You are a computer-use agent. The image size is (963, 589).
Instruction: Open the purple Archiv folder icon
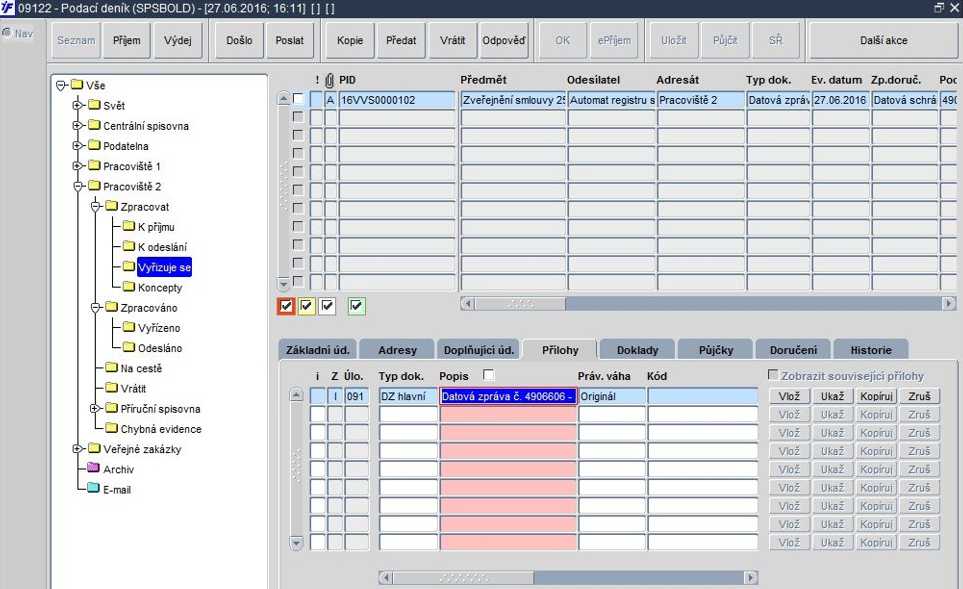pyautogui.click(x=93, y=468)
